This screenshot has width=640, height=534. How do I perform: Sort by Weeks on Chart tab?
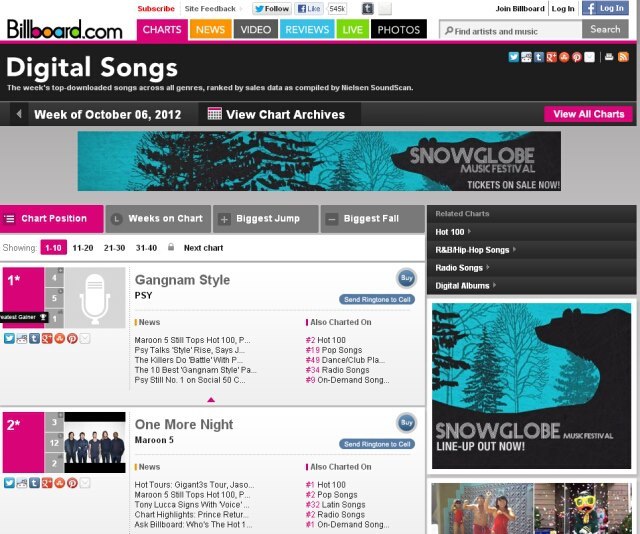pyautogui.click(x=158, y=219)
